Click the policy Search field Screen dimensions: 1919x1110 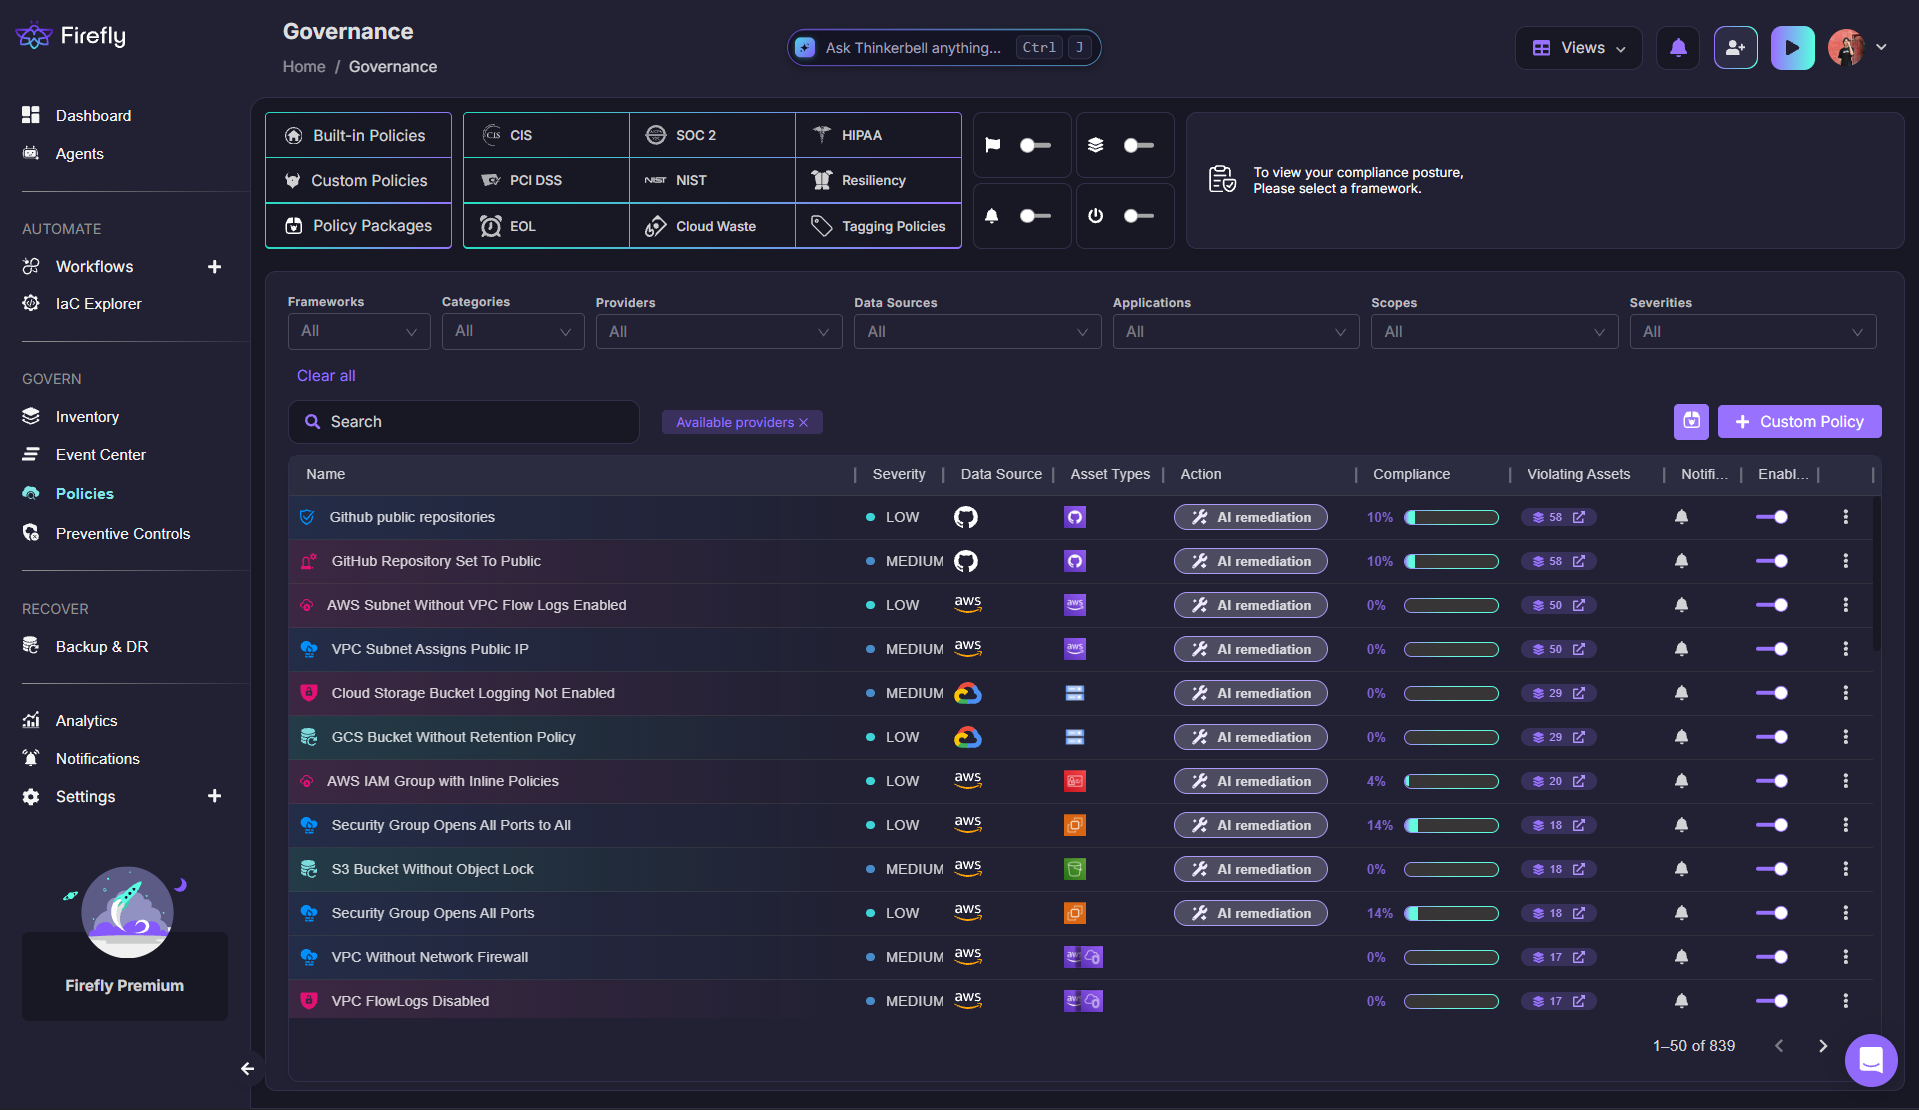464,422
